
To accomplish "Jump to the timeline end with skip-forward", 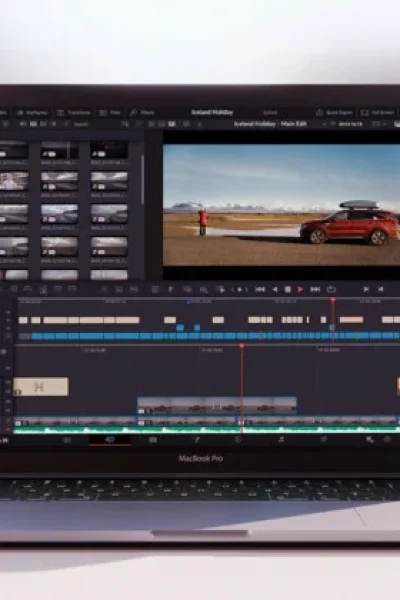I will [315, 289].
